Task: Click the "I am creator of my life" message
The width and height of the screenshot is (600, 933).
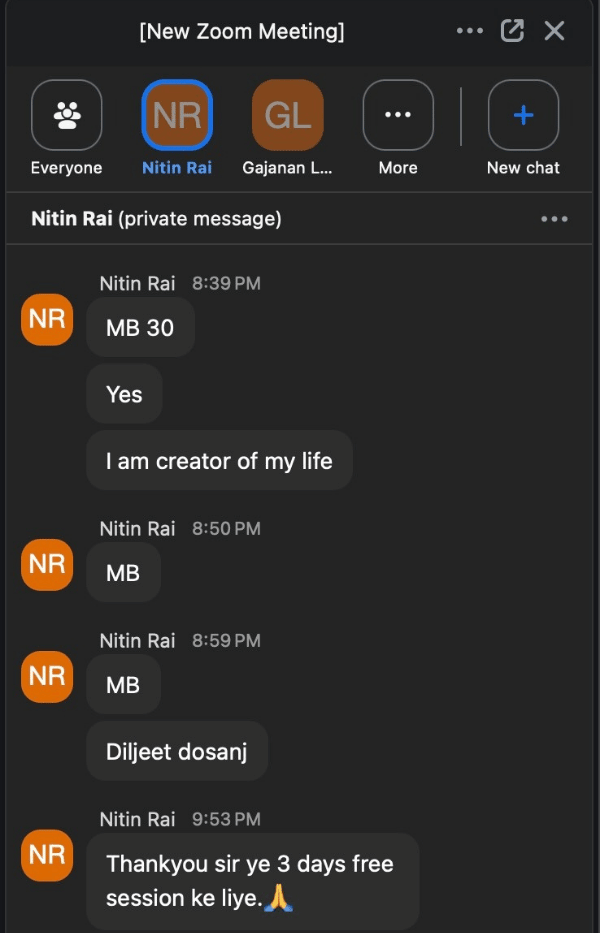Action: 219,461
